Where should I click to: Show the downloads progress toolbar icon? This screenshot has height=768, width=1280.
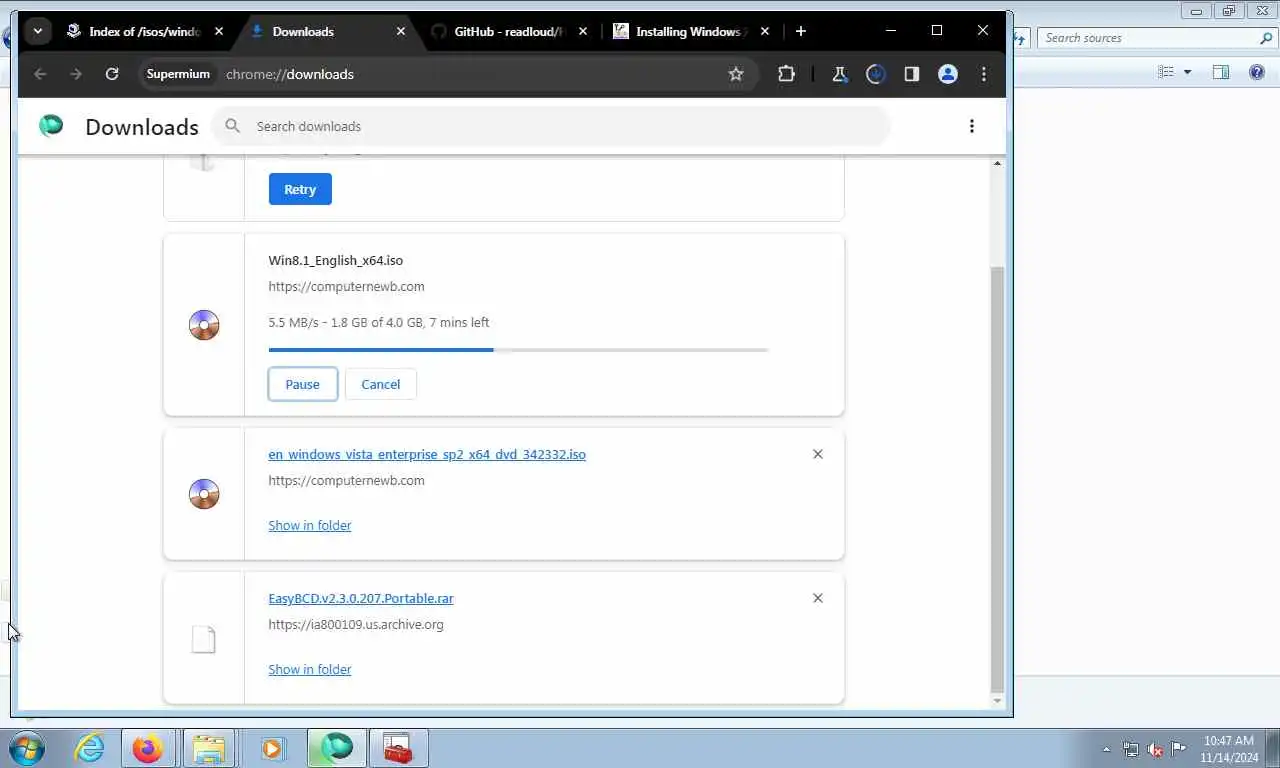point(876,74)
